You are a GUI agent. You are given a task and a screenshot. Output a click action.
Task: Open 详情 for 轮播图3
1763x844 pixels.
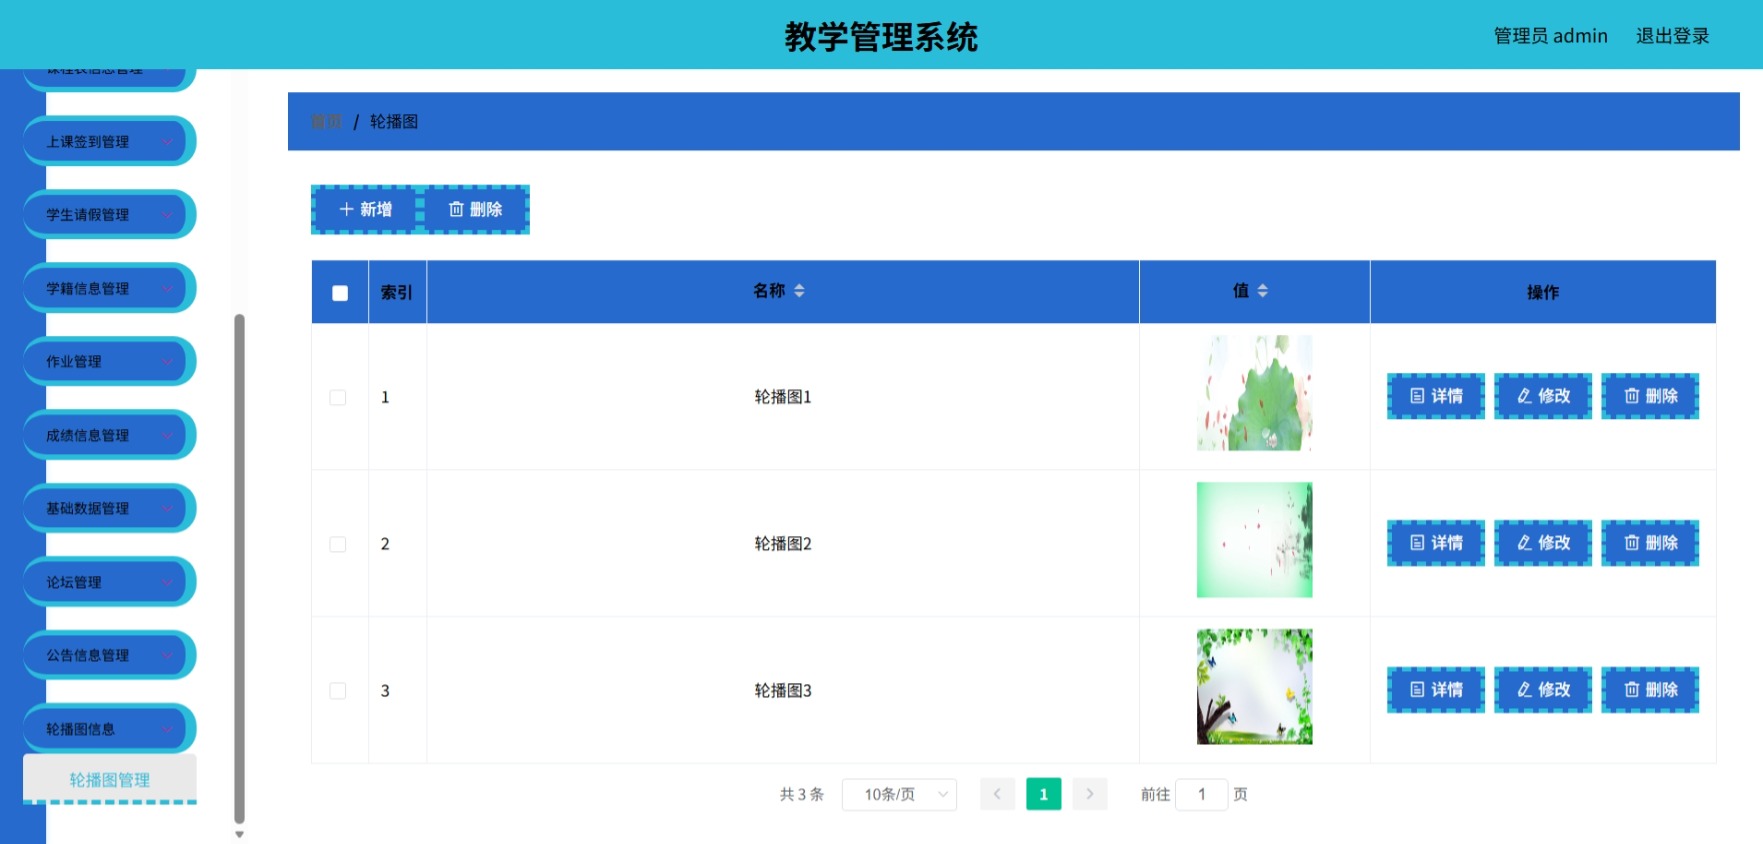[x=1436, y=690]
